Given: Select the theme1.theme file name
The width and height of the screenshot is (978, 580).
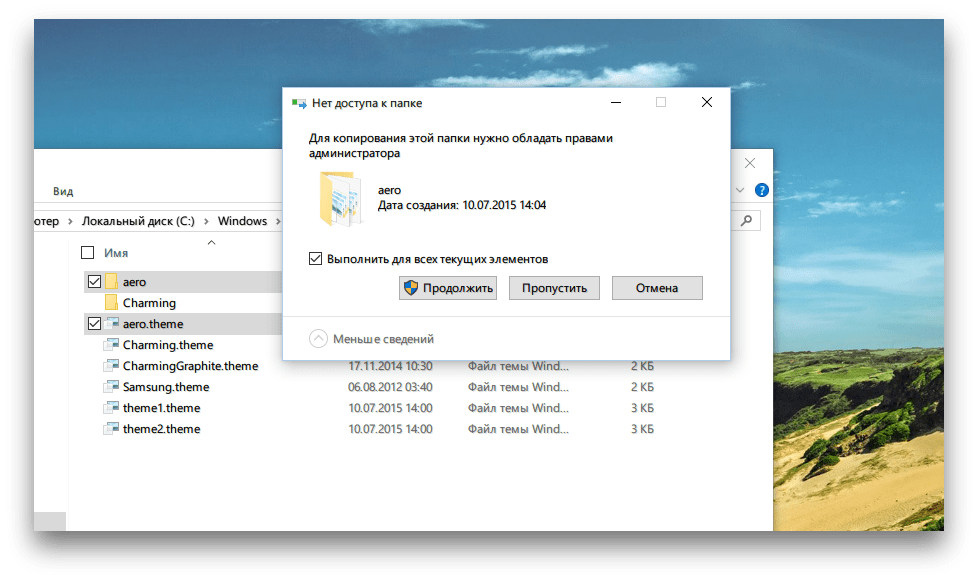Looking at the screenshot, I should 162,408.
